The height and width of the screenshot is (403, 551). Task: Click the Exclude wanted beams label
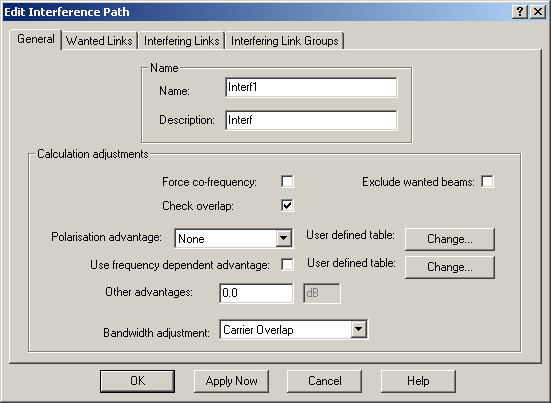418,182
